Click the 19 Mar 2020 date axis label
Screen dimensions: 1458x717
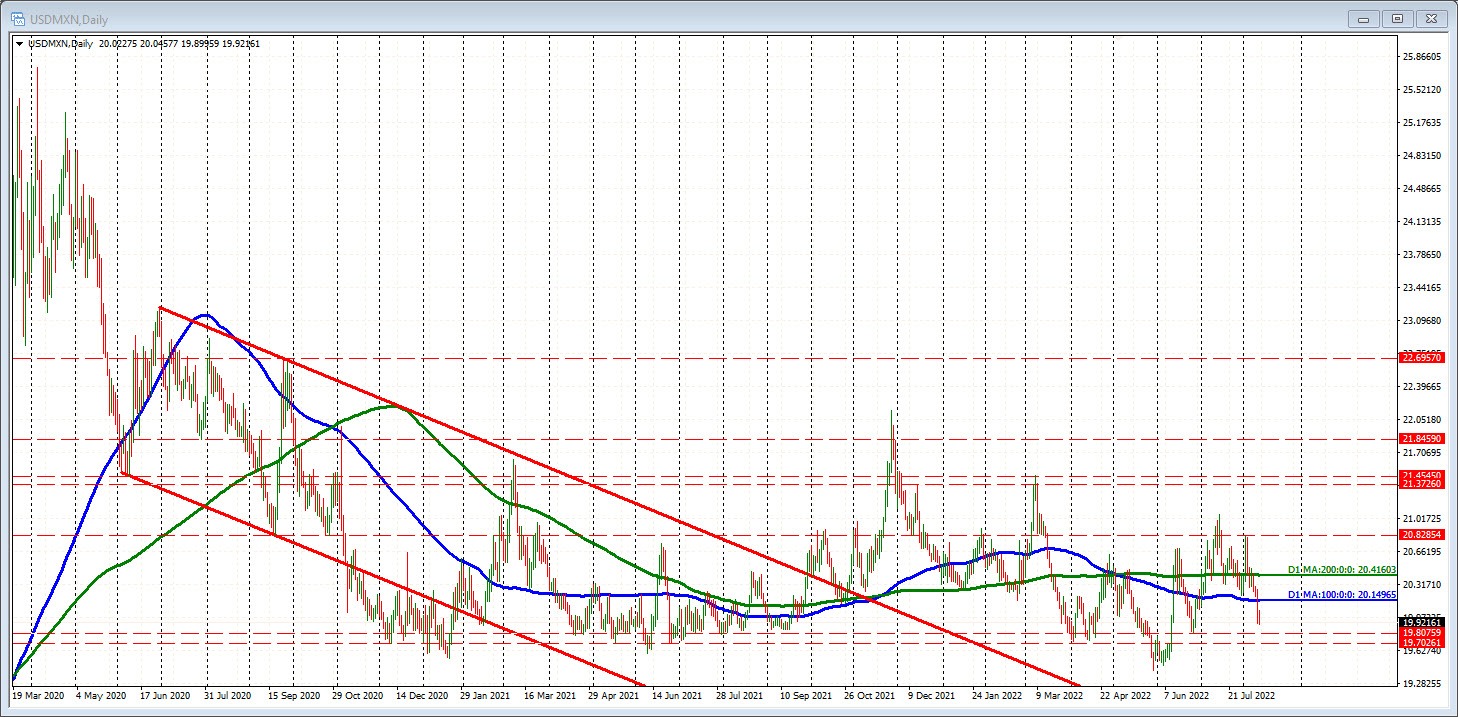pos(37,694)
